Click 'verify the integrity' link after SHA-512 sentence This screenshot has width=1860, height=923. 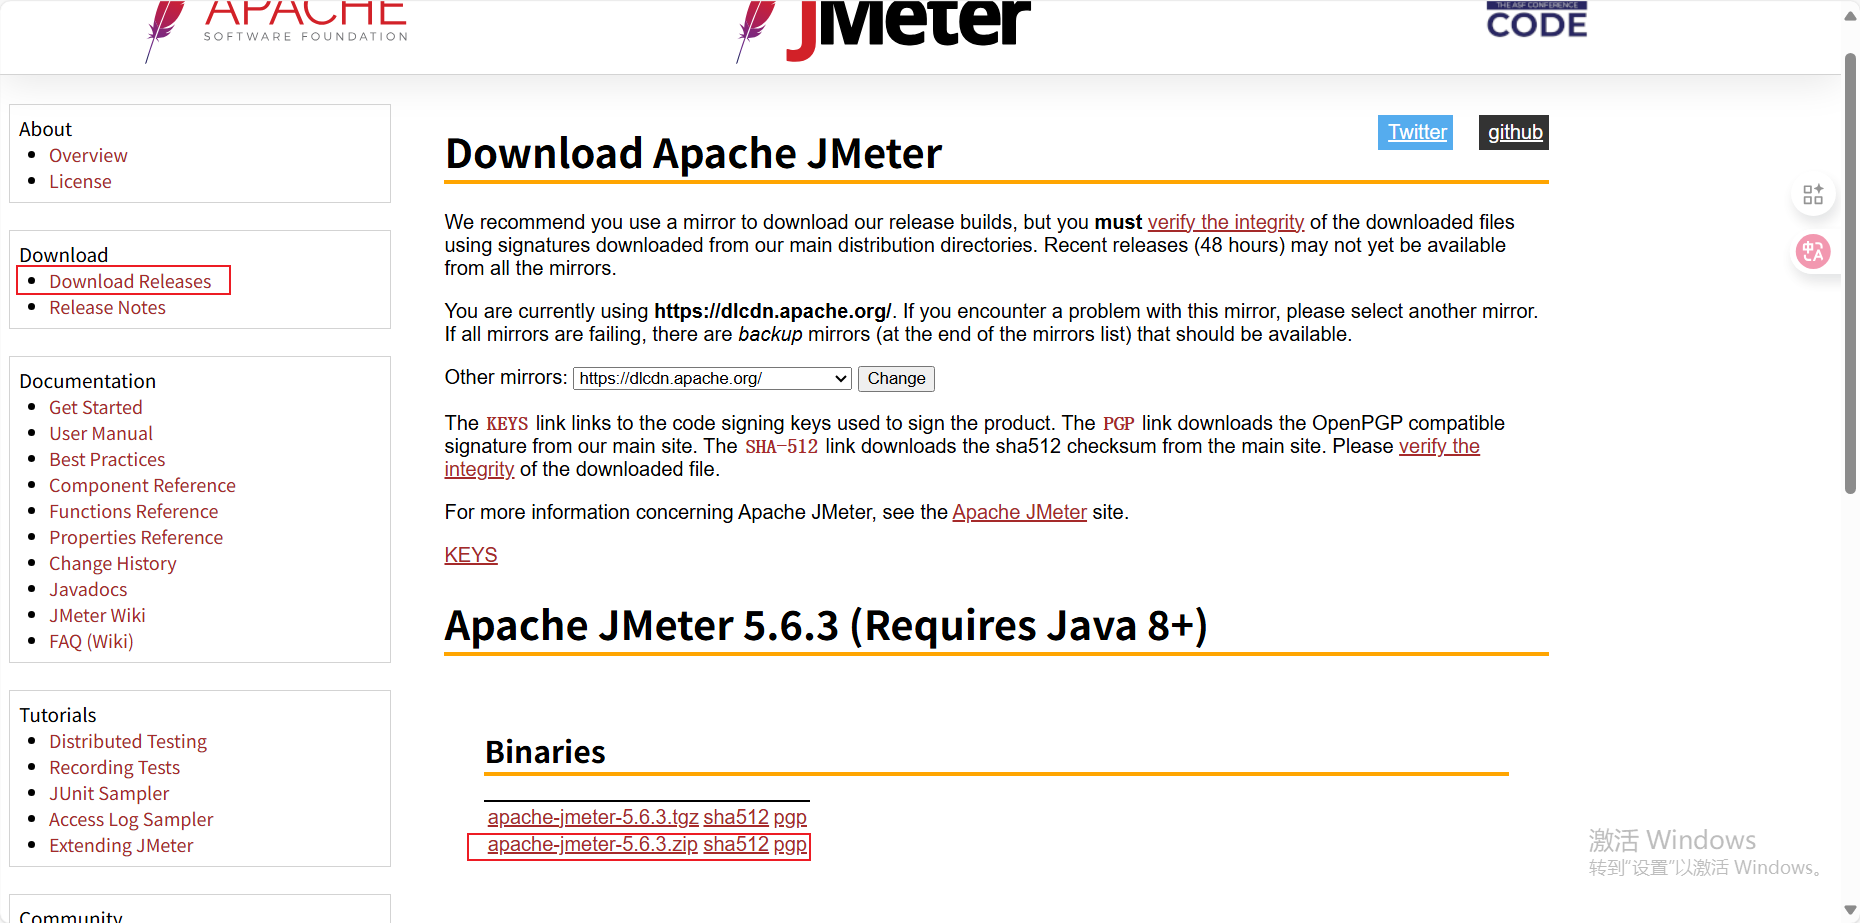pos(1438,446)
